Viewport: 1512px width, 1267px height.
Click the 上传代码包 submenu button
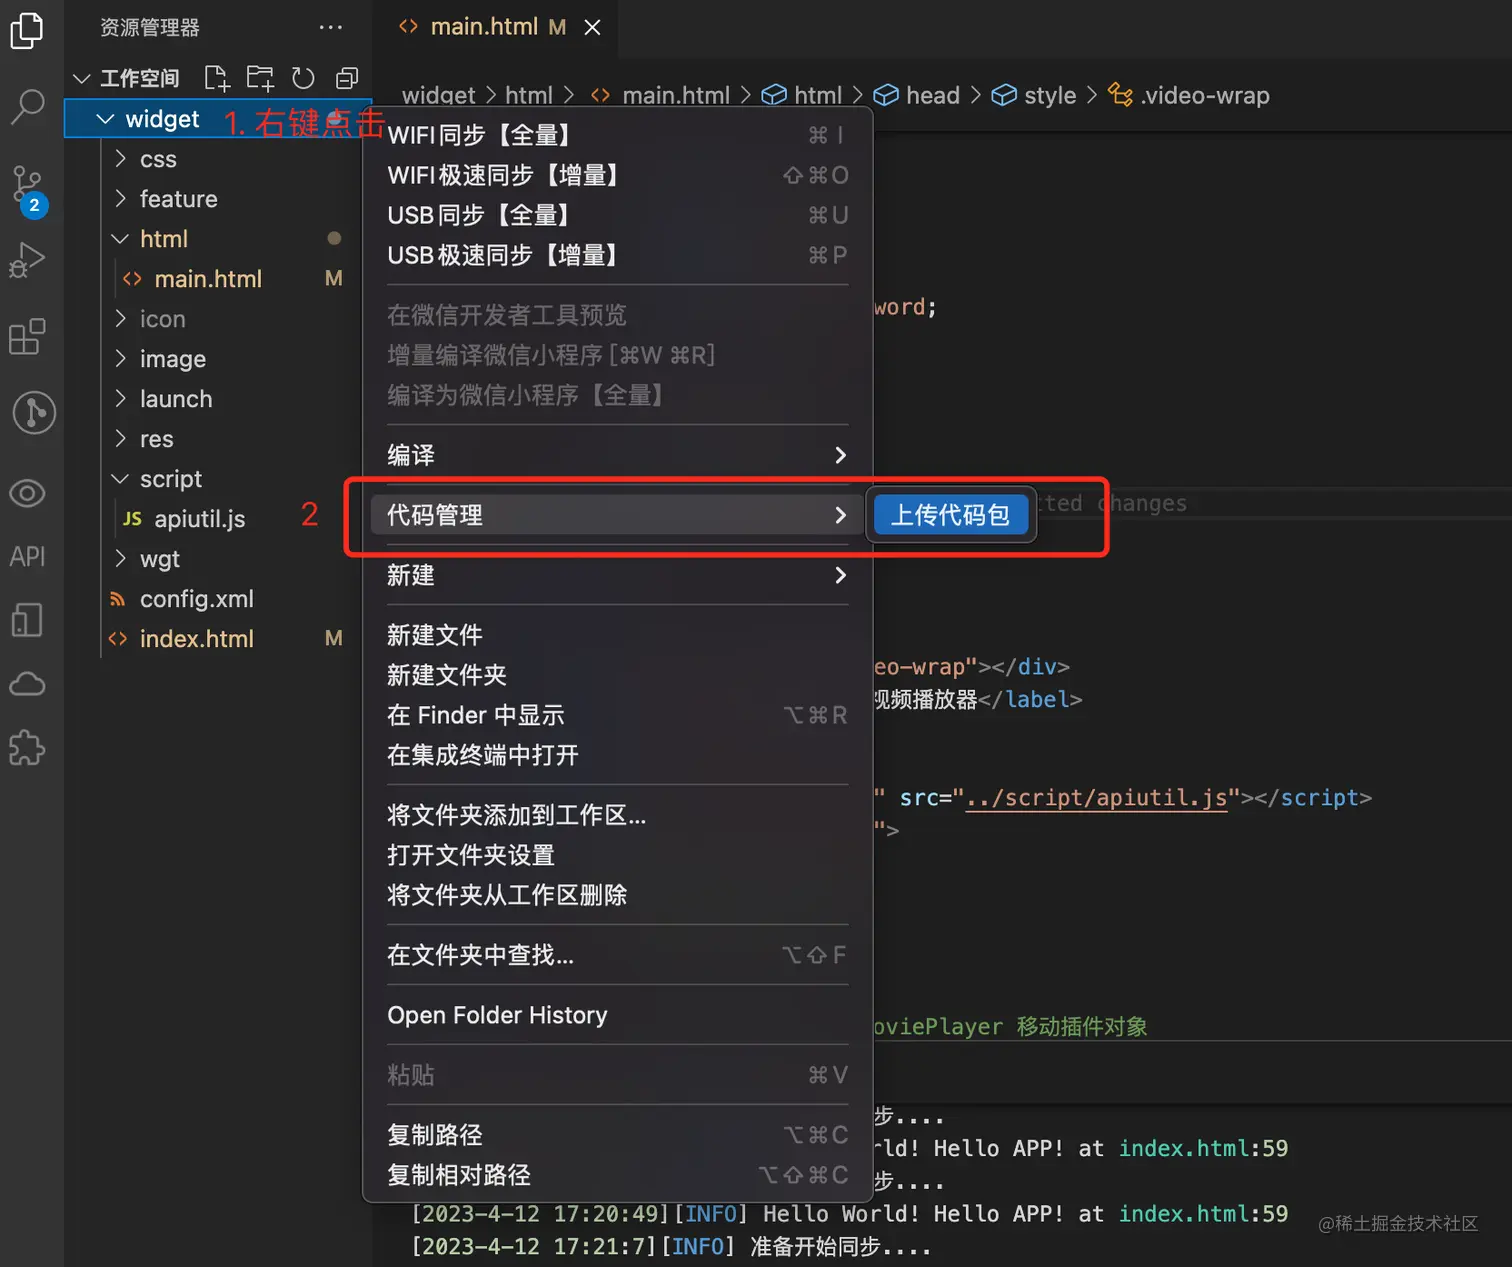tap(950, 515)
